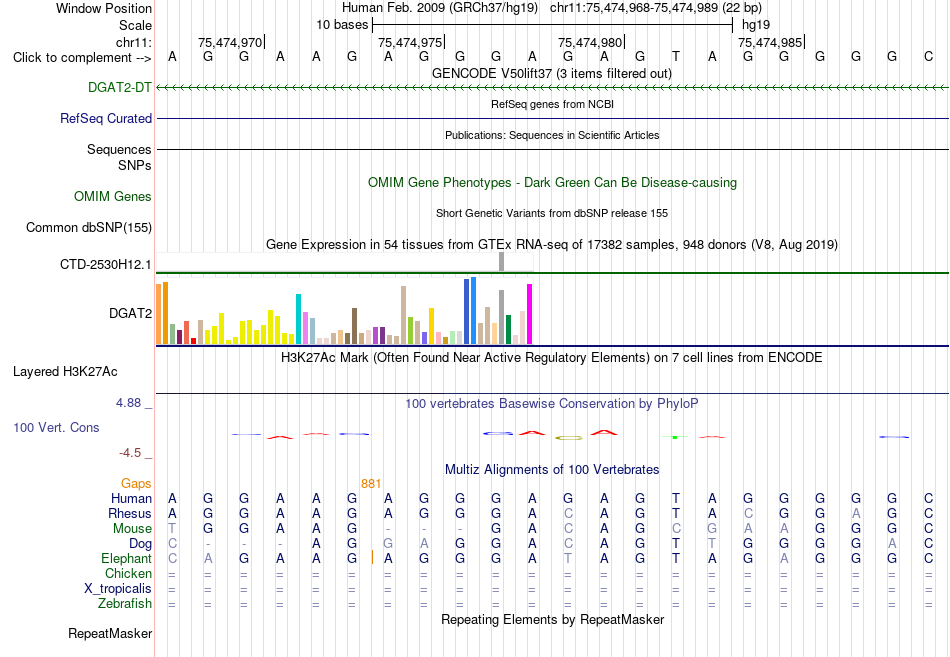The width and height of the screenshot is (950, 657).
Task: Open the RefSeq Curated track label
Action: click(105, 118)
